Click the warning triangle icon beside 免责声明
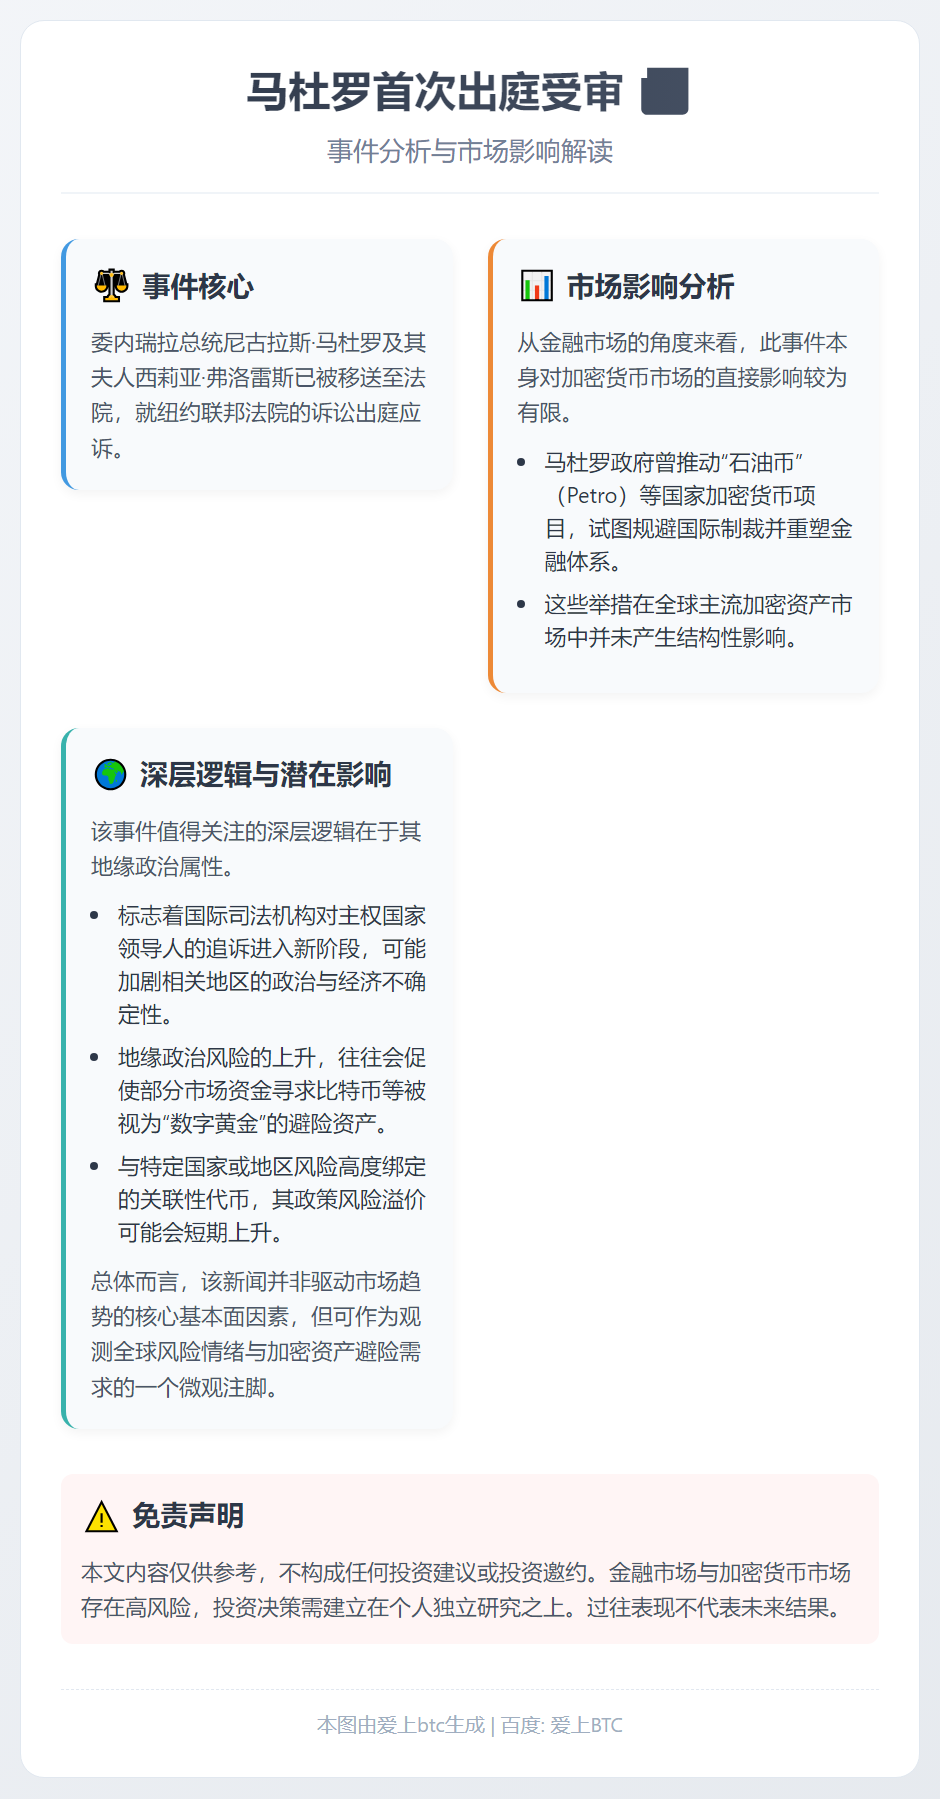 tap(101, 1516)
